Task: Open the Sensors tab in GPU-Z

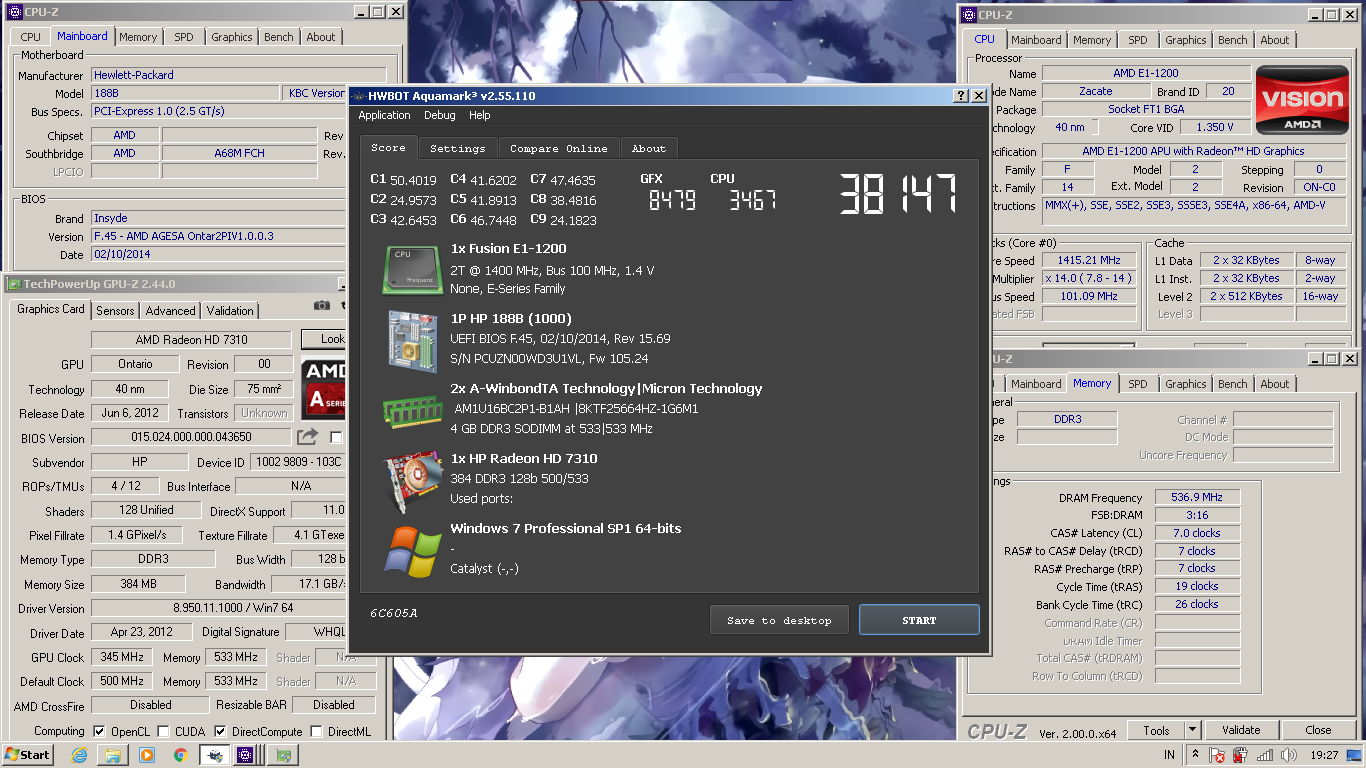Action: pos(115,311)
